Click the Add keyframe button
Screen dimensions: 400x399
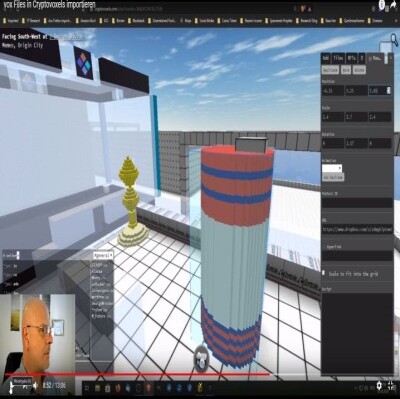333,177
